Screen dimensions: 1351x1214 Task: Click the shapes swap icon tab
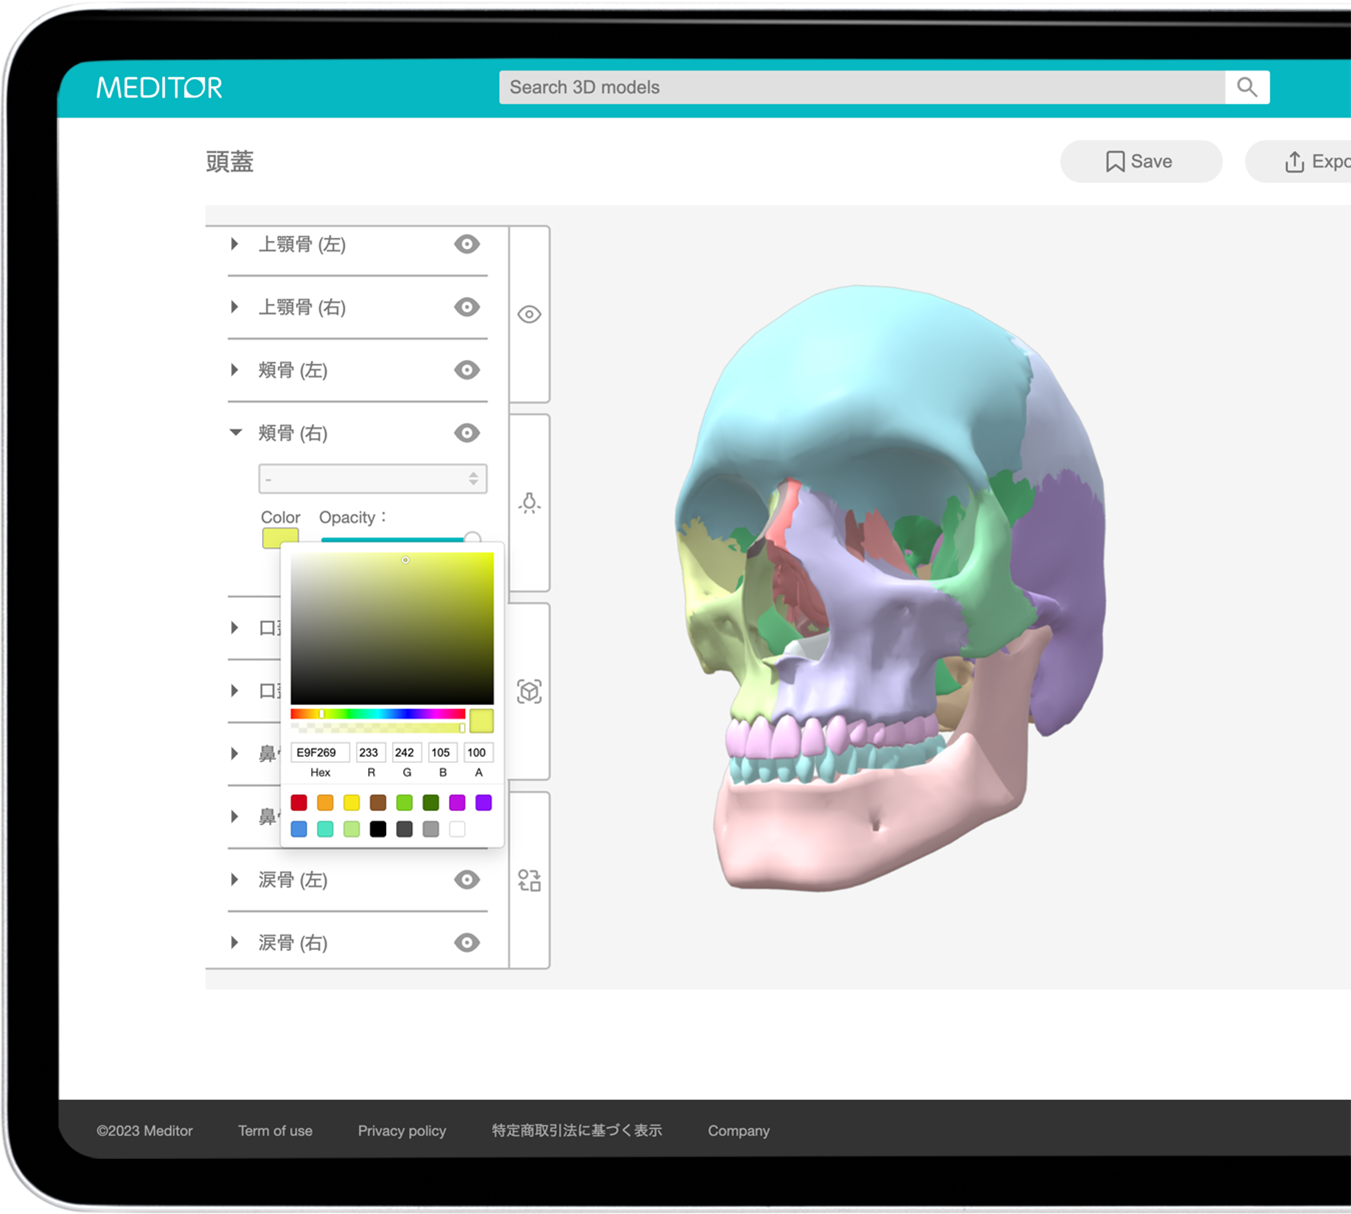529,880
